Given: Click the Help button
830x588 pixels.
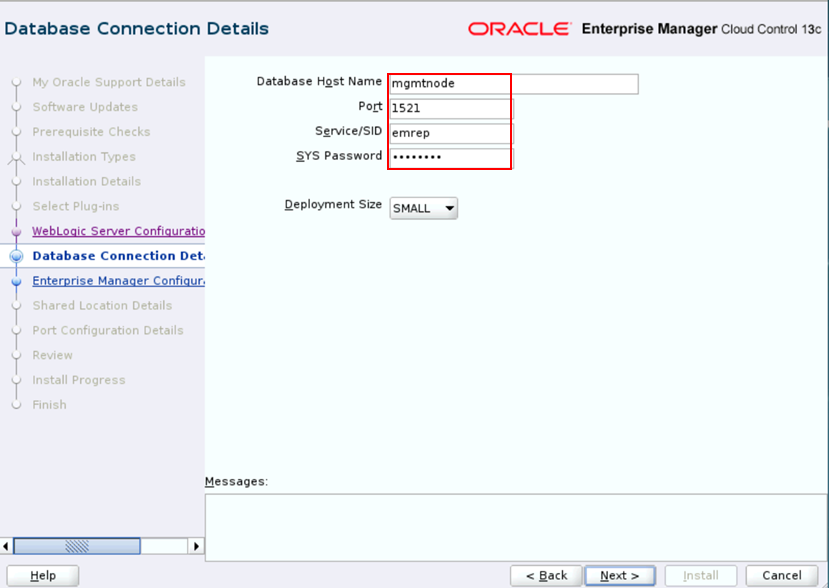Looking at the screenshot, I should click(43, 575).
